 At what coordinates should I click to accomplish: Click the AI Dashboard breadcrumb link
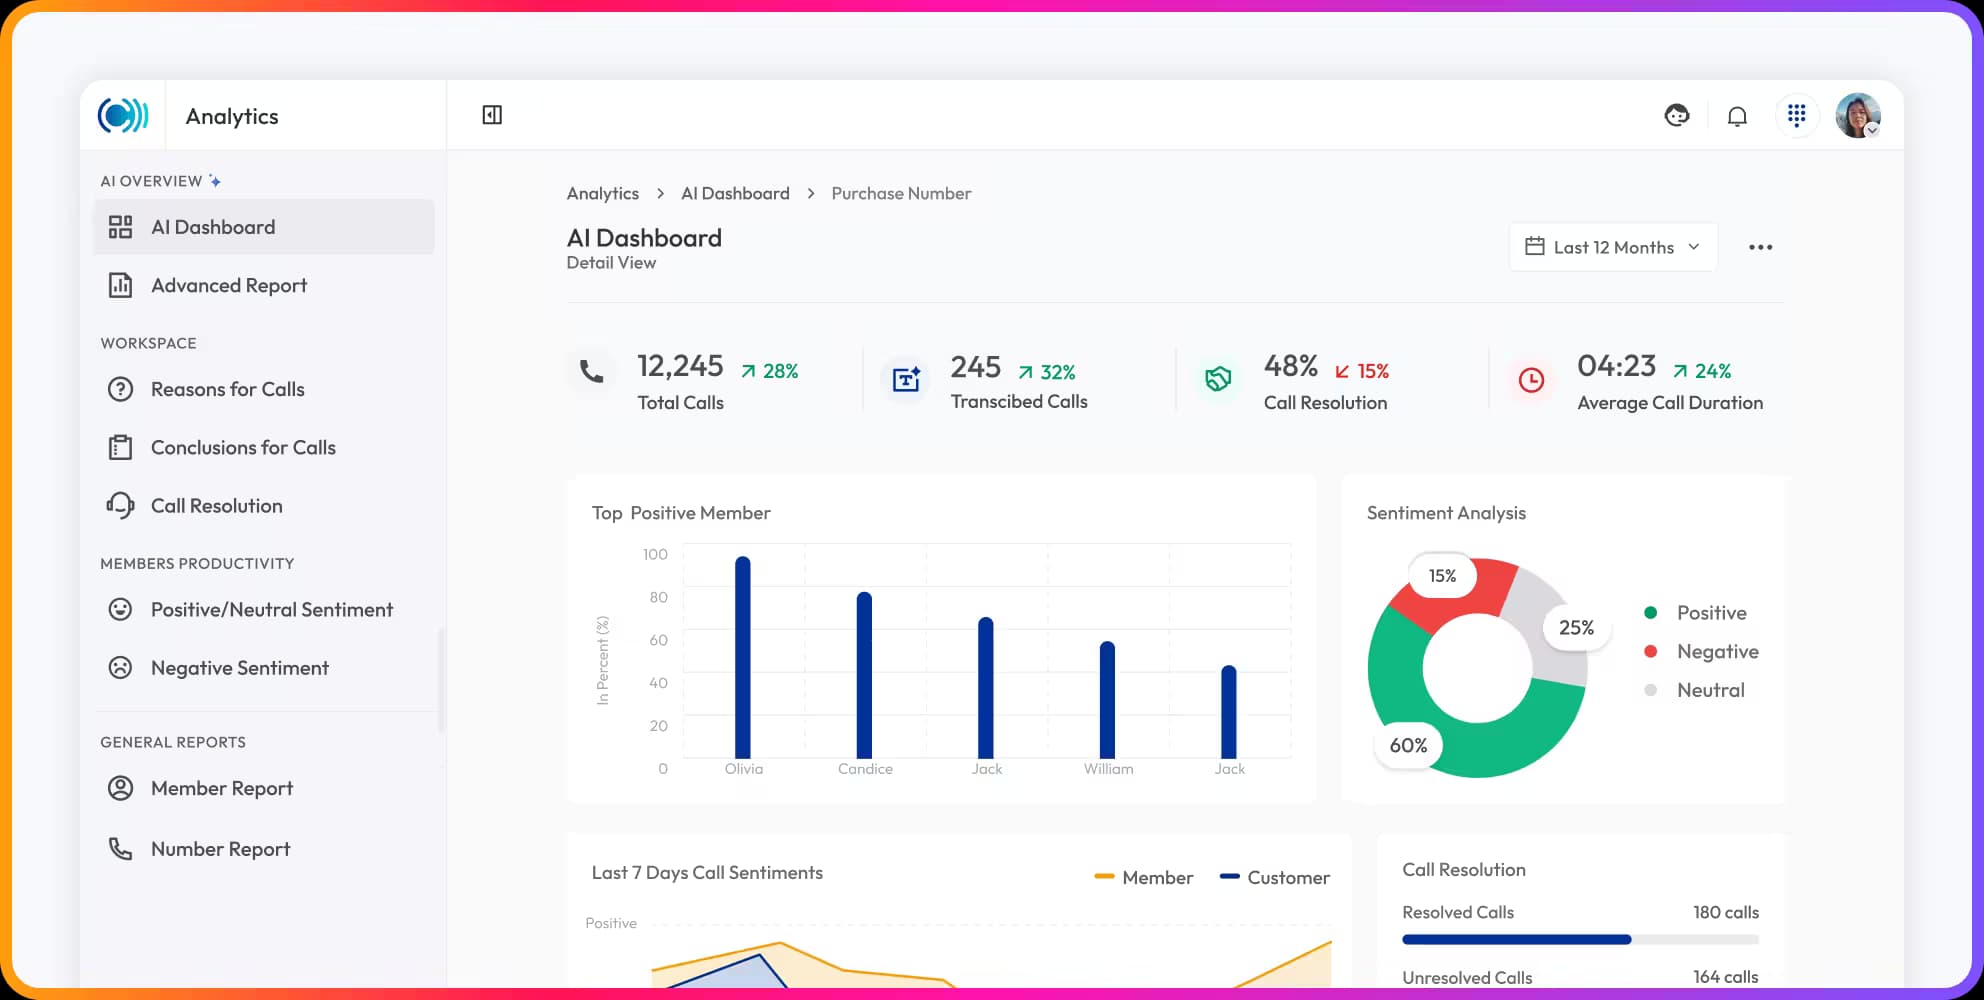pyautogui.click(x=735, y=193)
